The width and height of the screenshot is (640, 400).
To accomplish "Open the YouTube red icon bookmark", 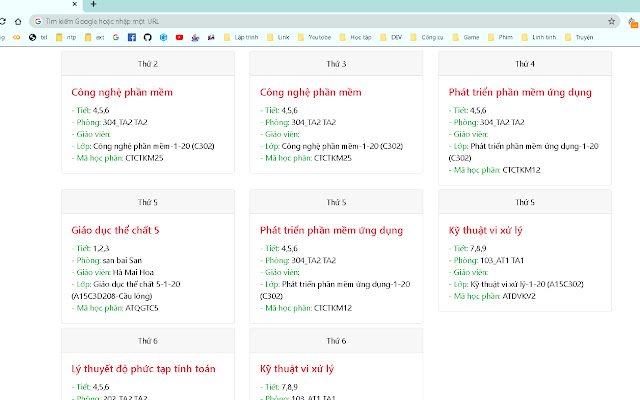I will click(x=179, y=37).
